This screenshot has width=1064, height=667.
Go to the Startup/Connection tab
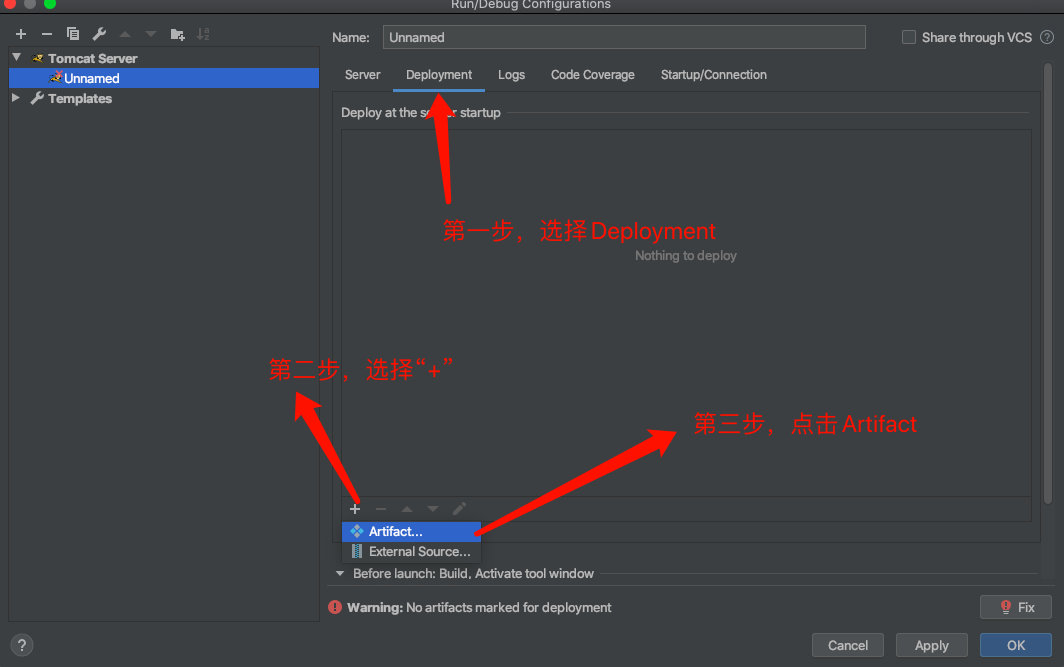click(x=714, y=75)
